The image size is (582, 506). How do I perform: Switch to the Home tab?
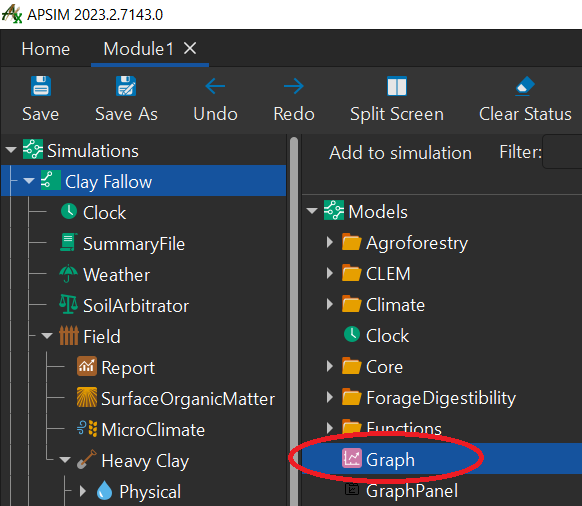pyautogui.click(x=46, y=49)
